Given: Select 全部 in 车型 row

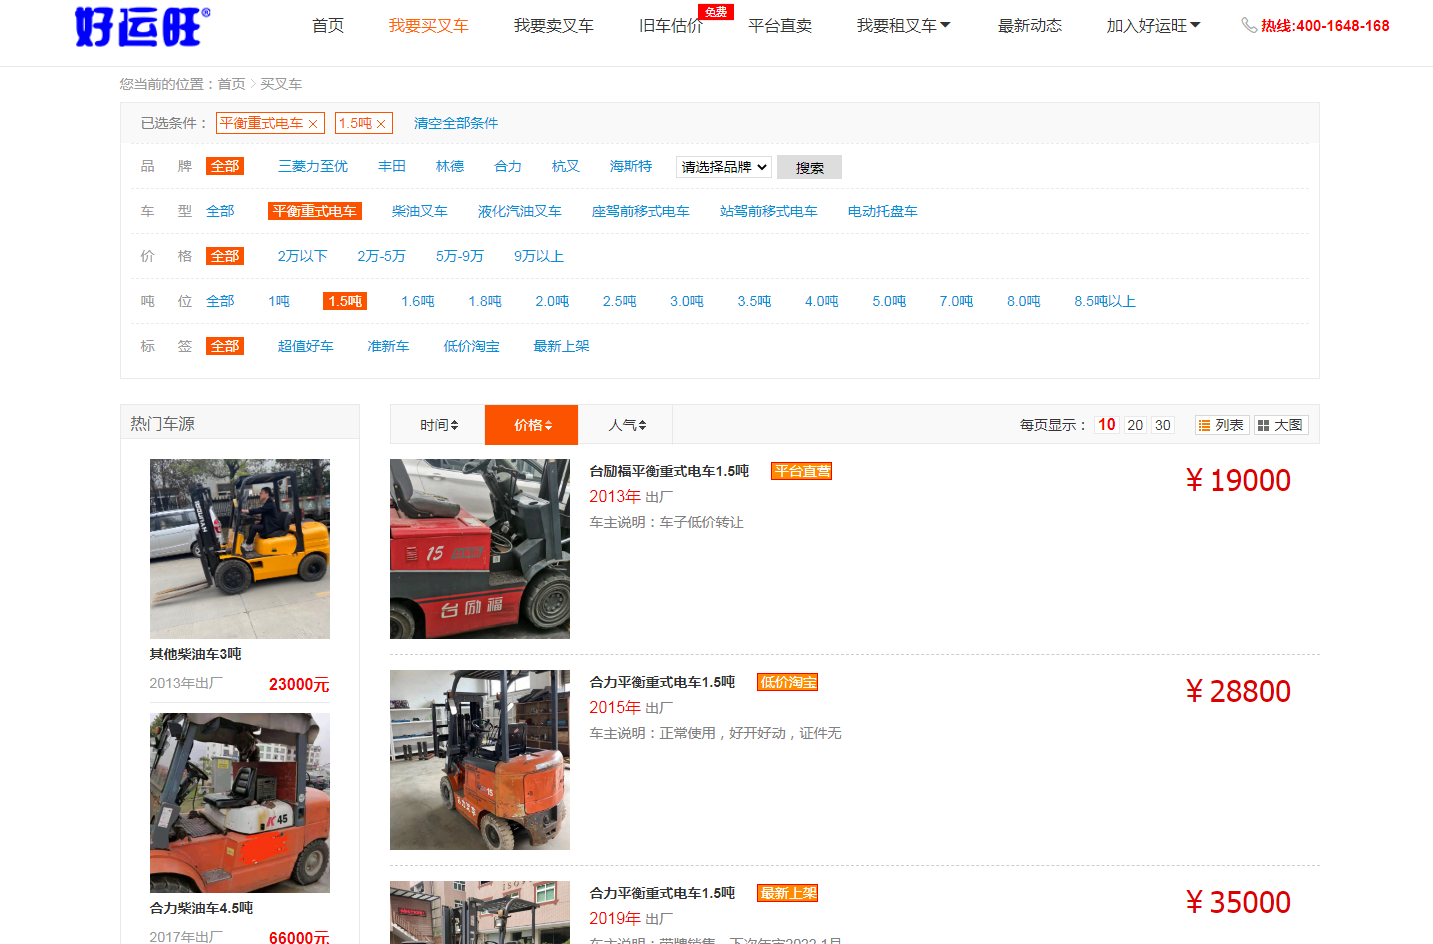Looking at the screenshot, I should [220, 211].
